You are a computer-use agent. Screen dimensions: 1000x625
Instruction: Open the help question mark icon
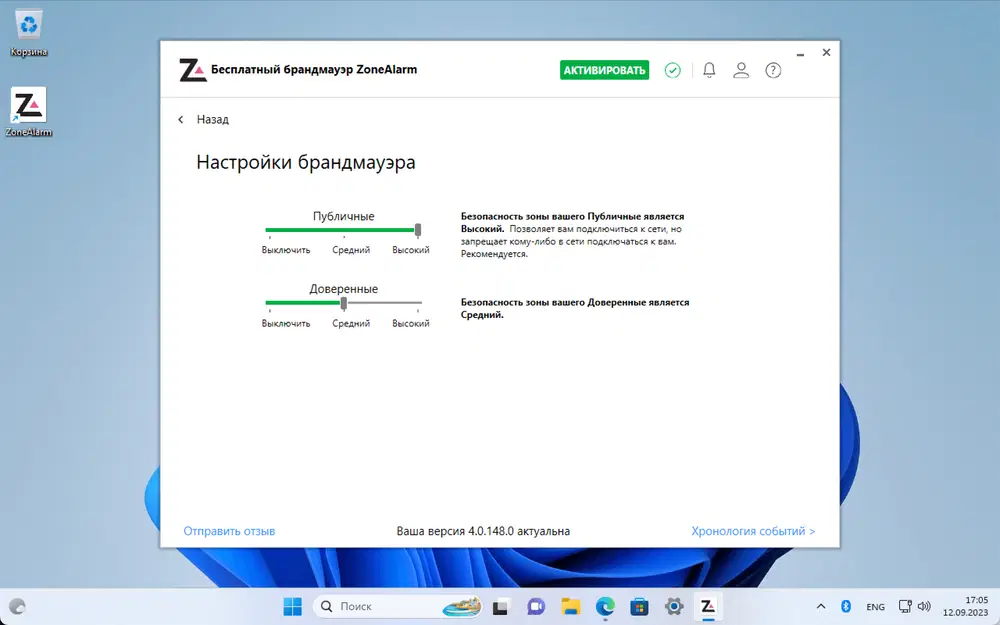(x=773, y=70)
